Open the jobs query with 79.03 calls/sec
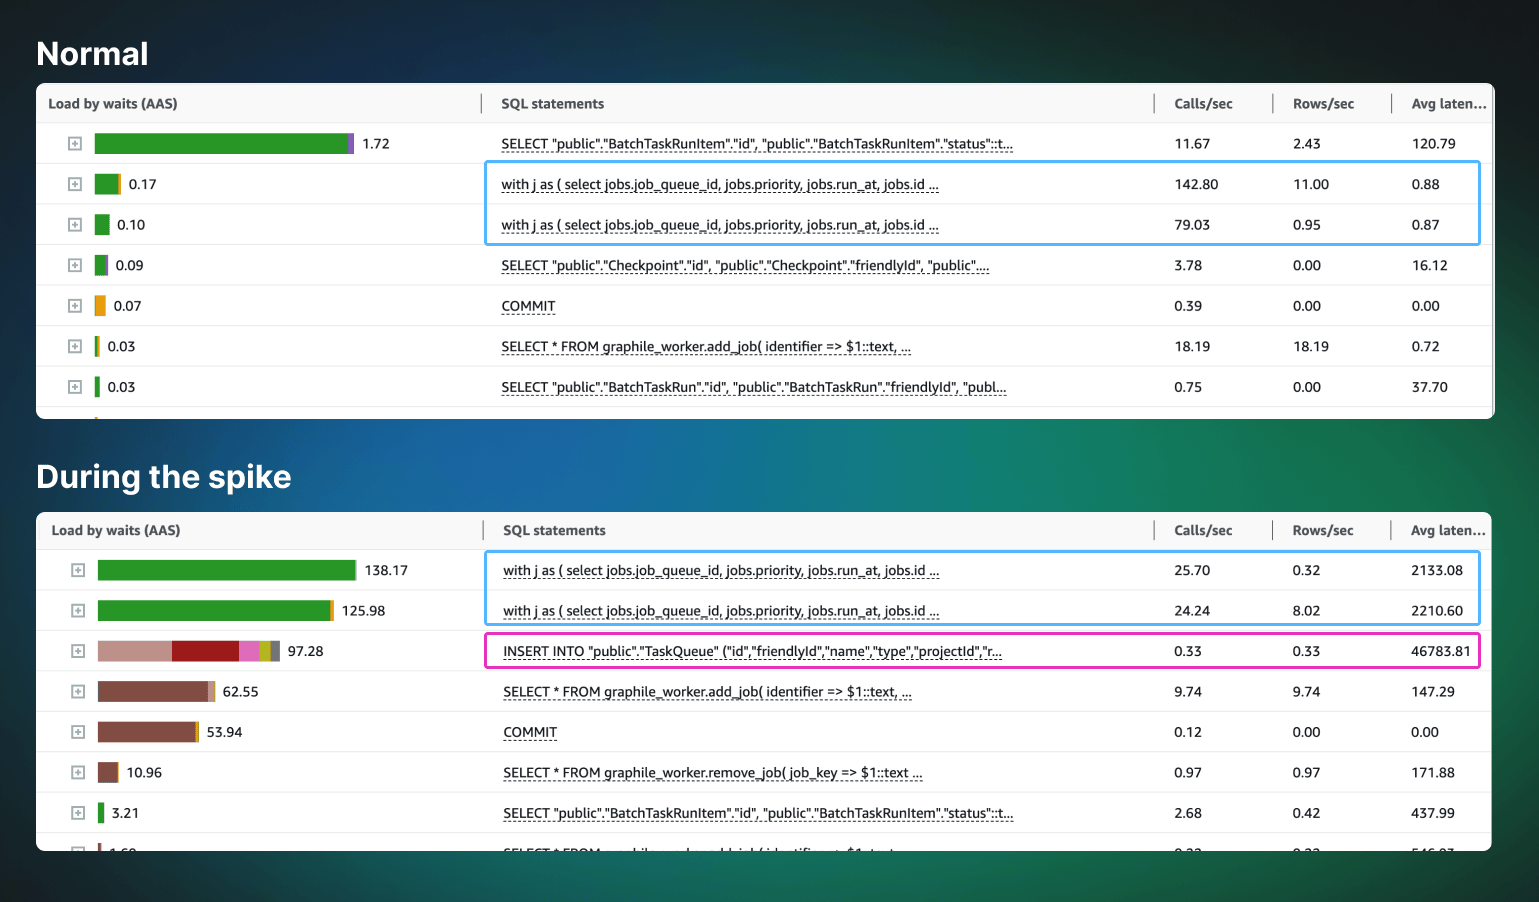 720,225
